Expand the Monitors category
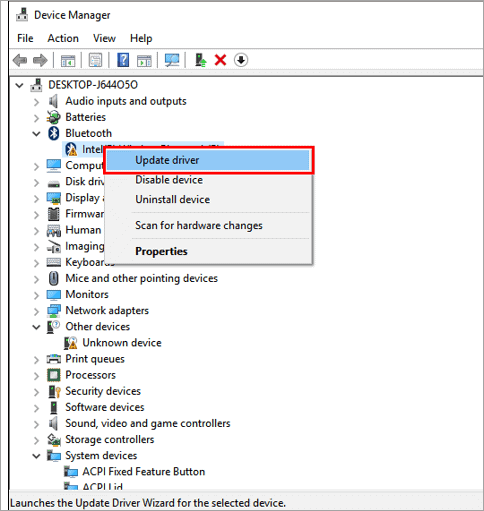Image resolution: width=484 pixels, height=511 pixels. click(36, 295)
